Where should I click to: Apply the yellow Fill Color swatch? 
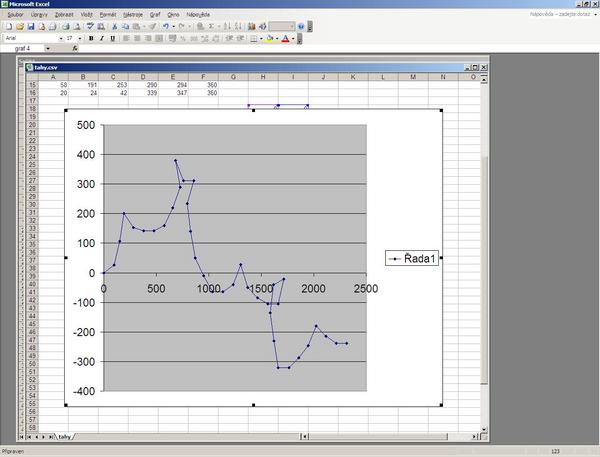pos(270,38)
